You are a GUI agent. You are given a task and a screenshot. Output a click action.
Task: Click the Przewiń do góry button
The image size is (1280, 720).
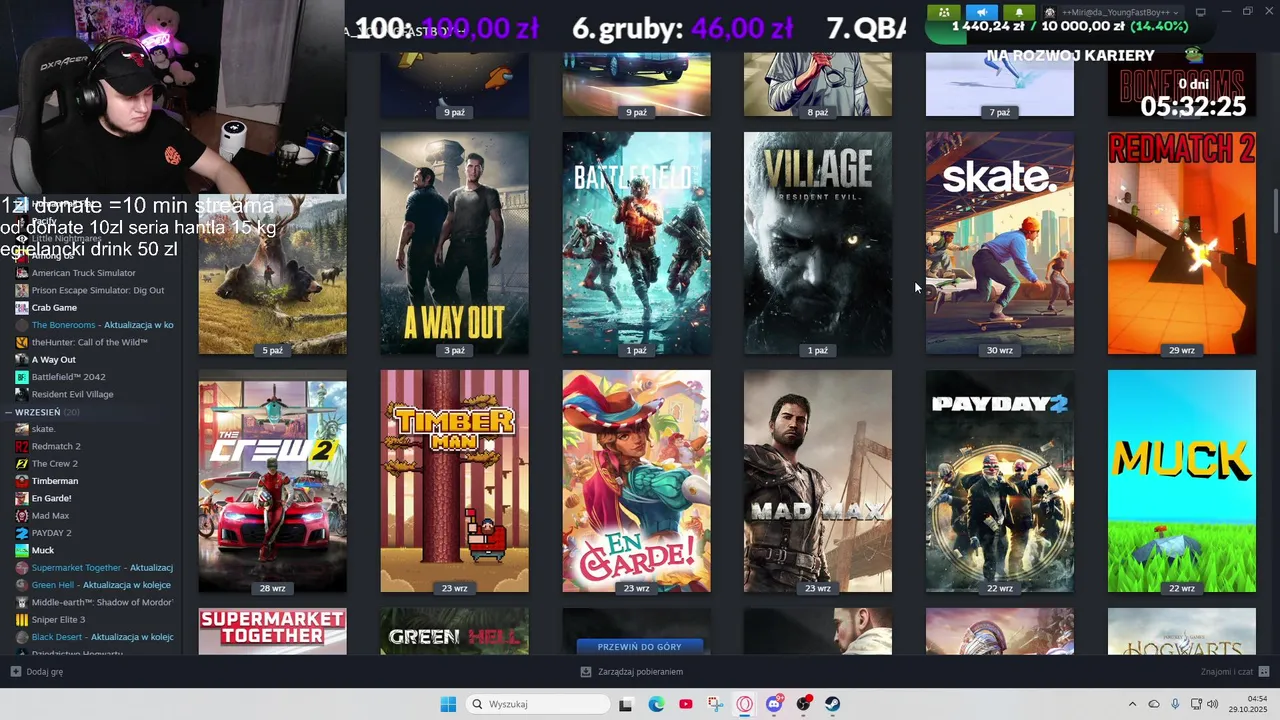coord(638,647)
